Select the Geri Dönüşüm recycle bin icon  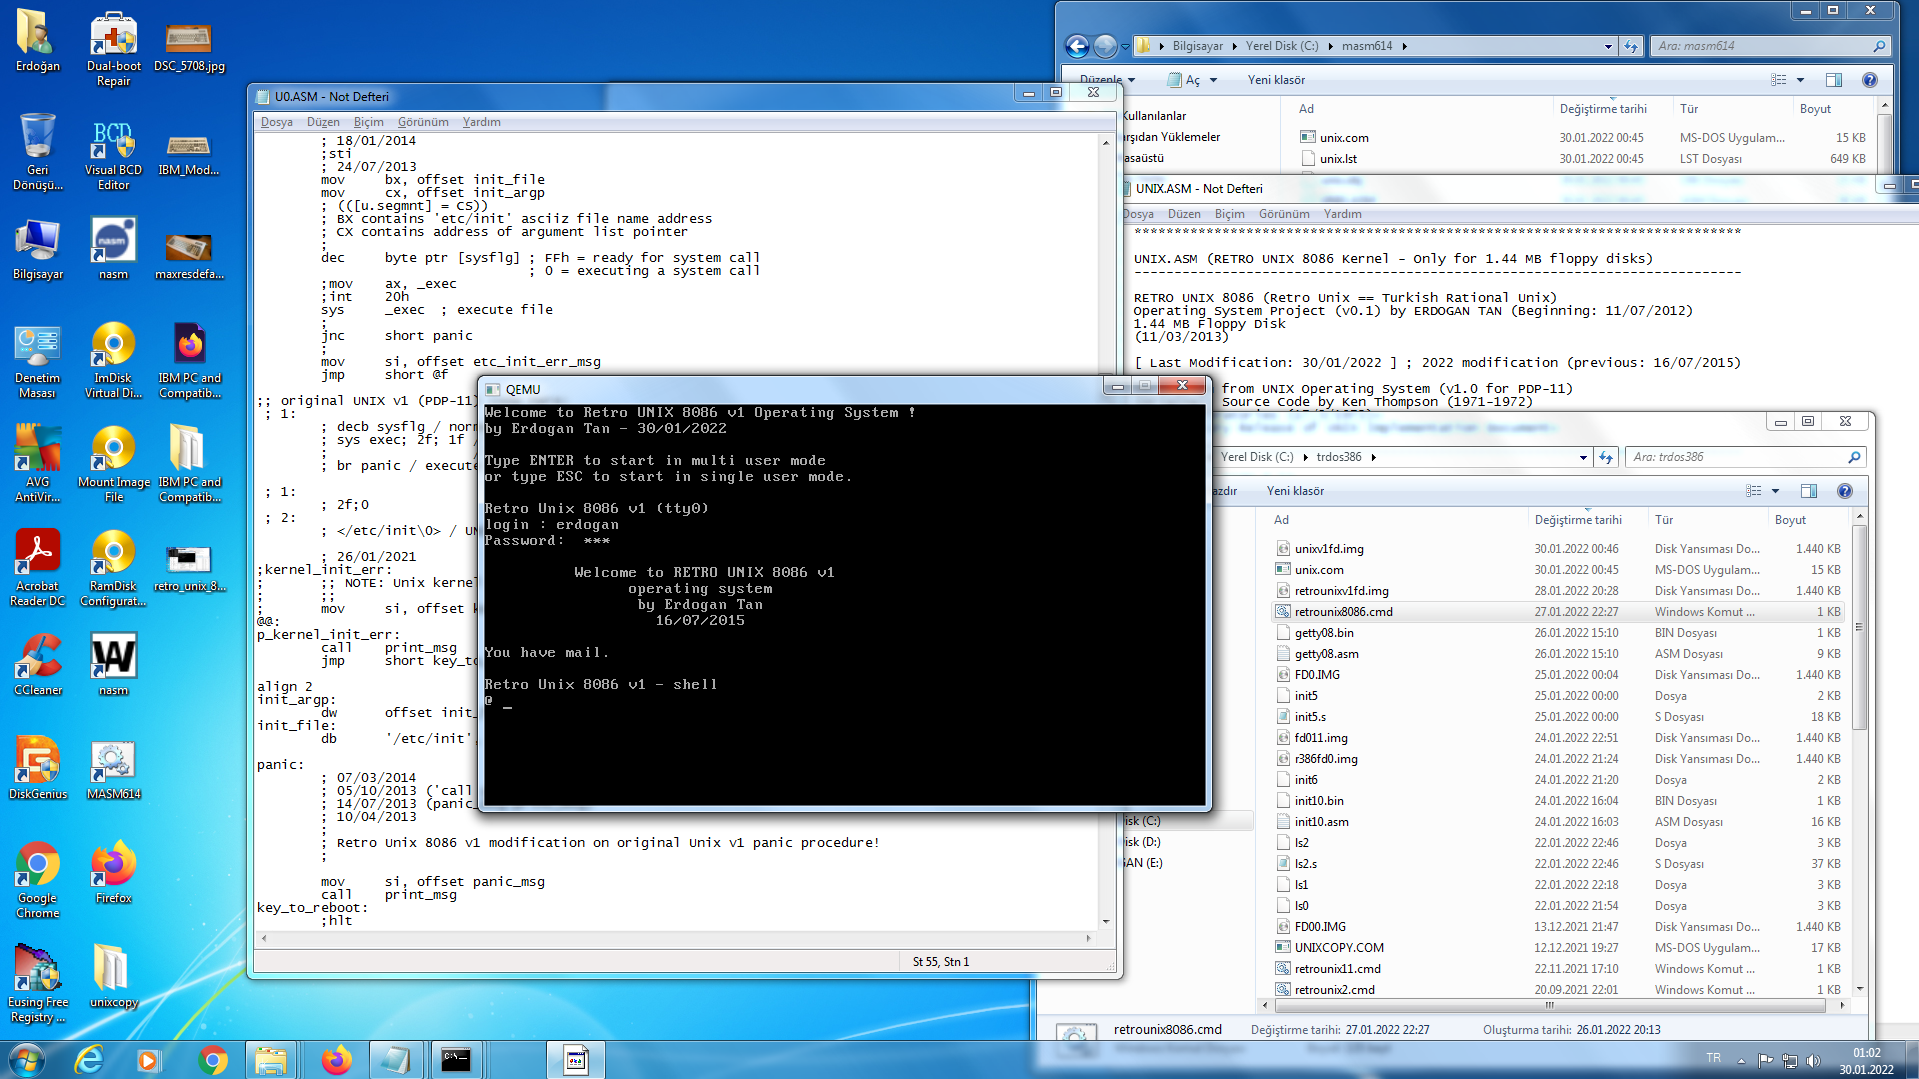tap(38, 152)
